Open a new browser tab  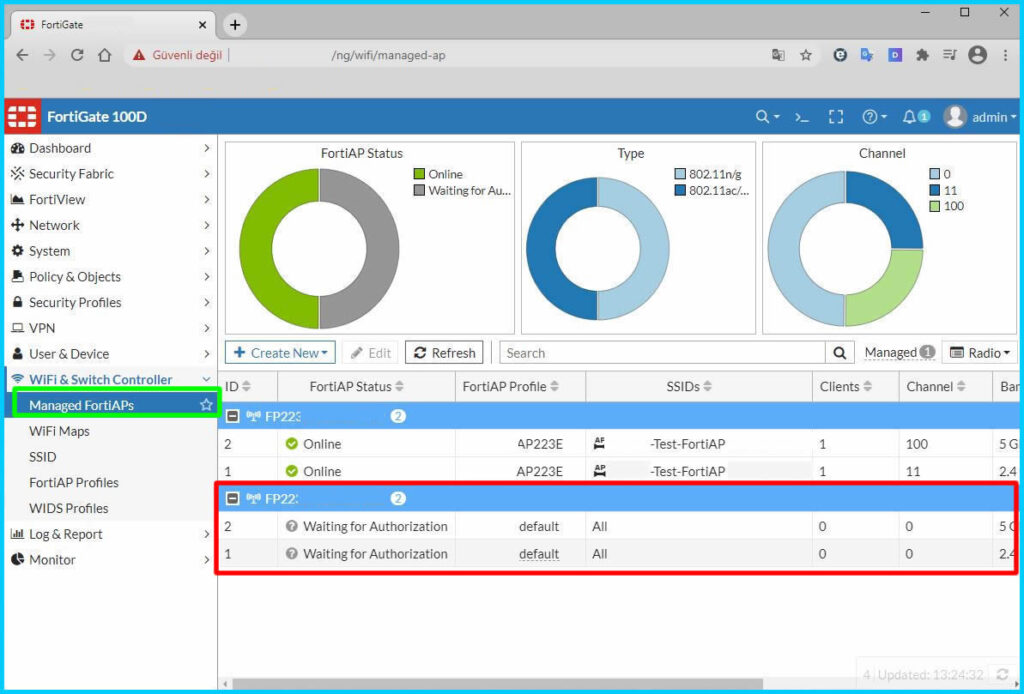235,25
